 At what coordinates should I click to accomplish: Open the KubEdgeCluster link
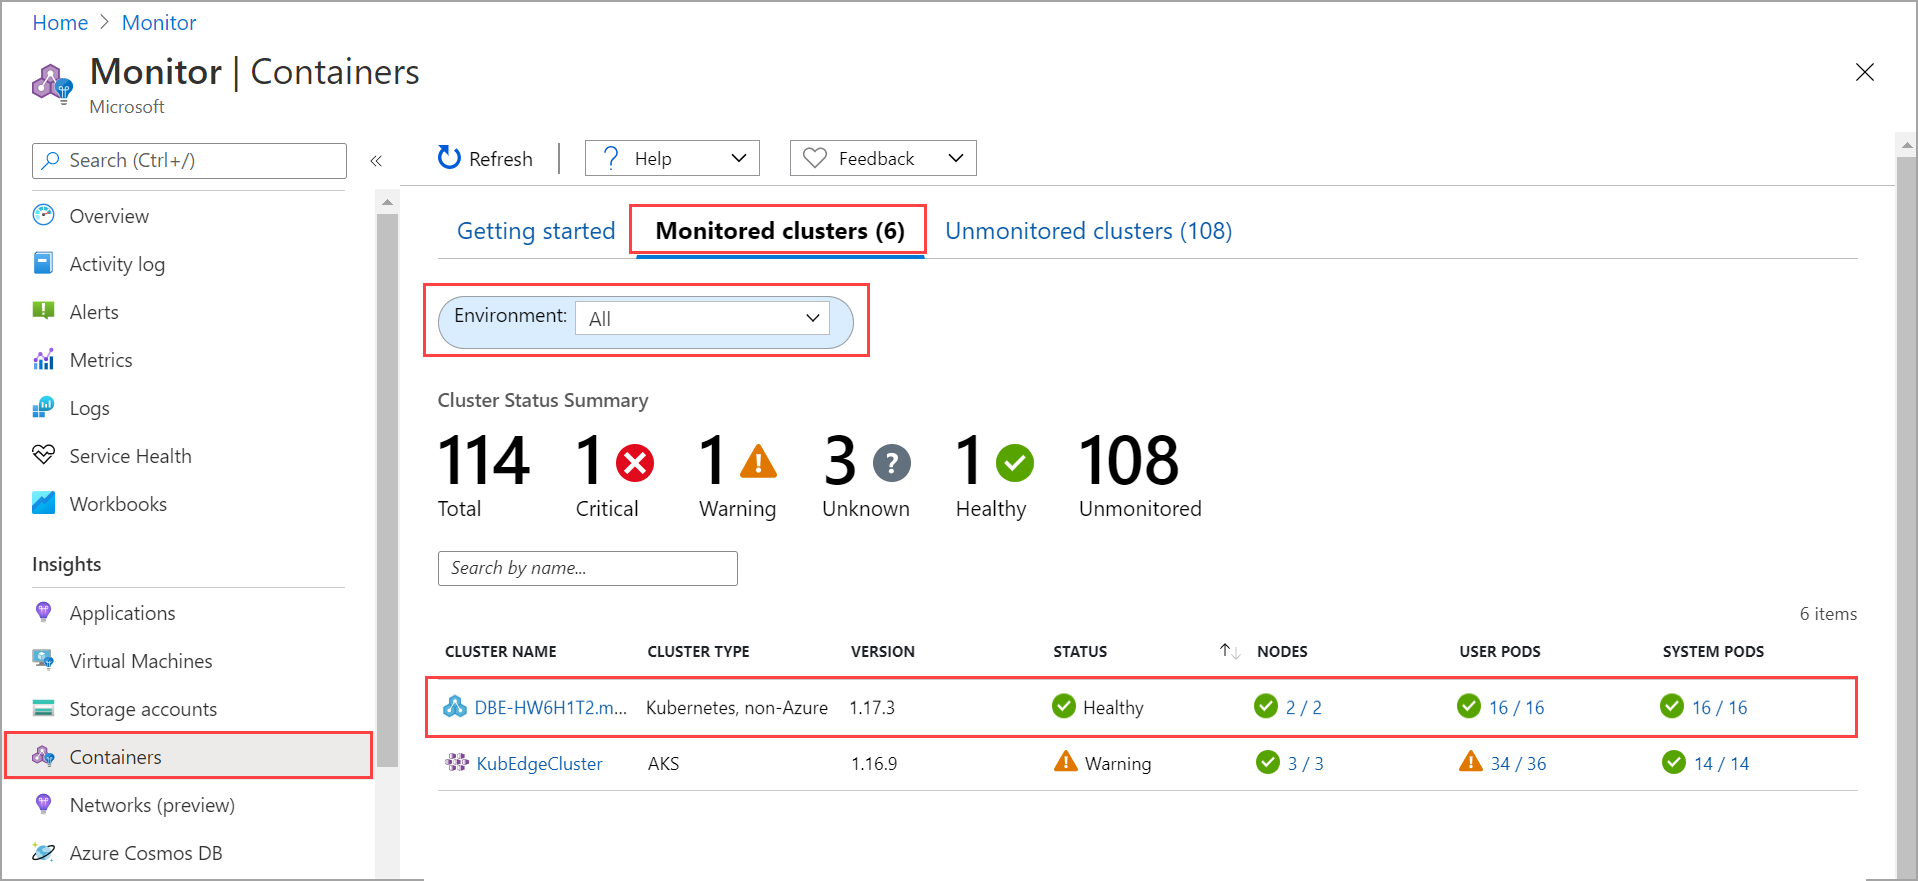pyautogui.click(x=539, y=764)
